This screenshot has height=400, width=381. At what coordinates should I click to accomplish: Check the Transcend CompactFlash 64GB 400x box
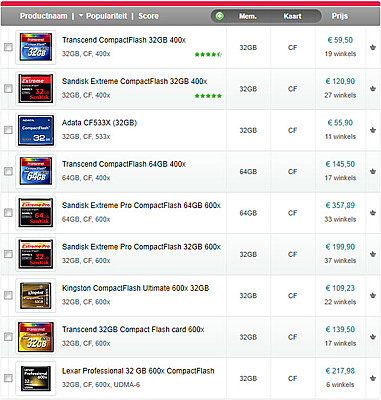point(8,171)
